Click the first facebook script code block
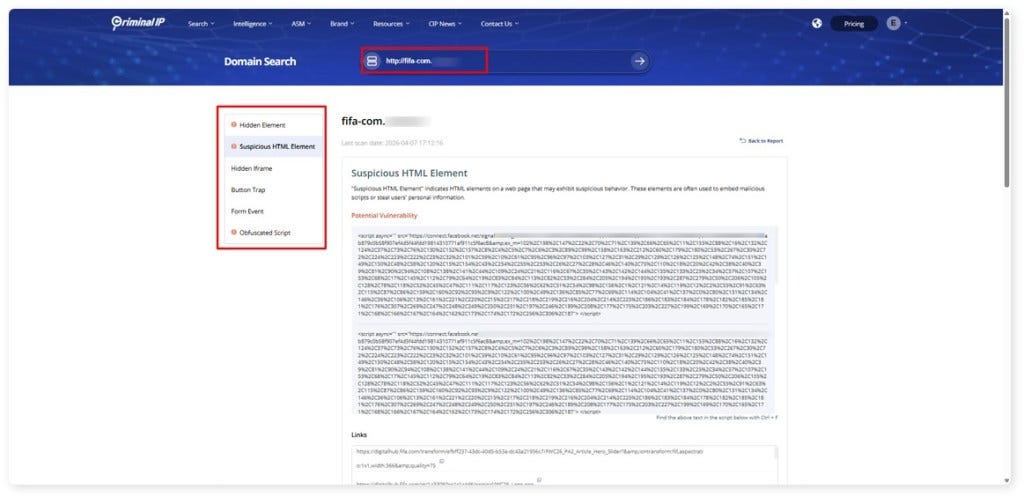This screenshot has height=497, width=1024. [x=564, y=274]
